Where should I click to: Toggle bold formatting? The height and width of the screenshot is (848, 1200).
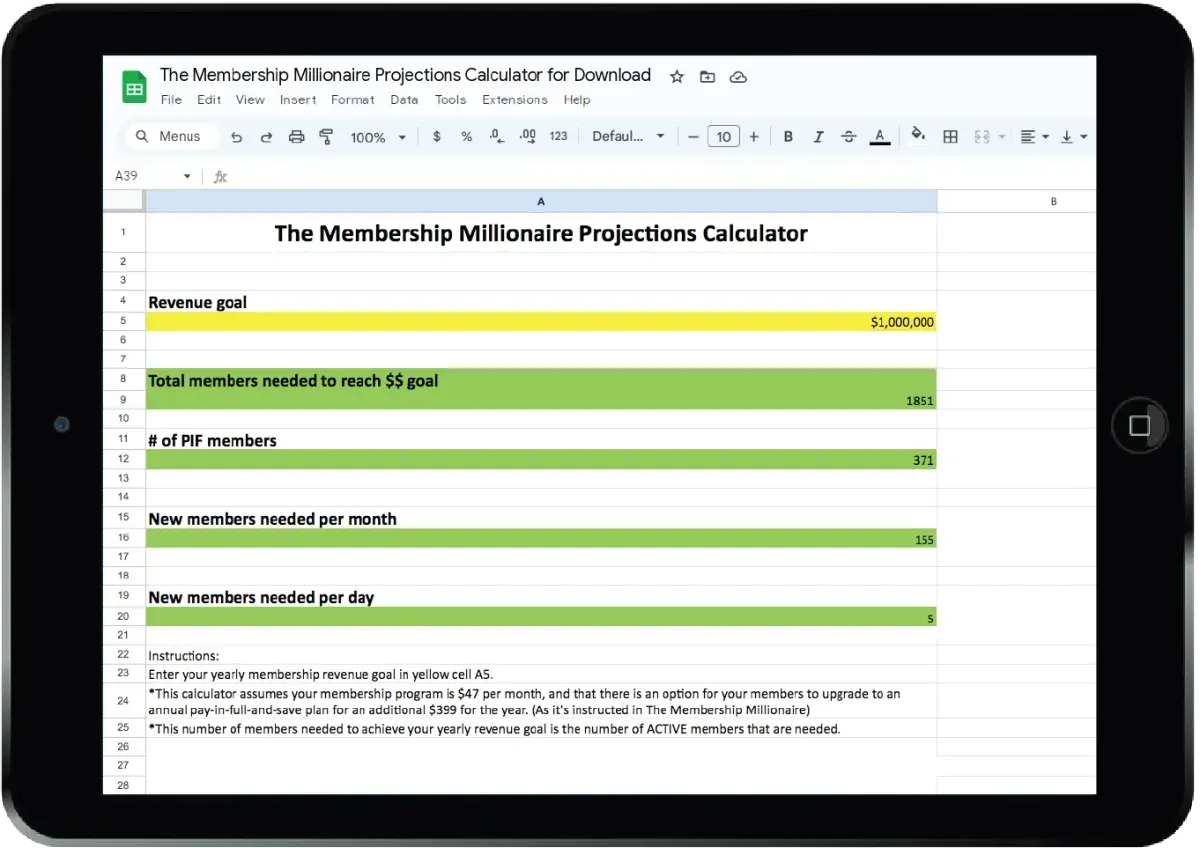point(788,137)
